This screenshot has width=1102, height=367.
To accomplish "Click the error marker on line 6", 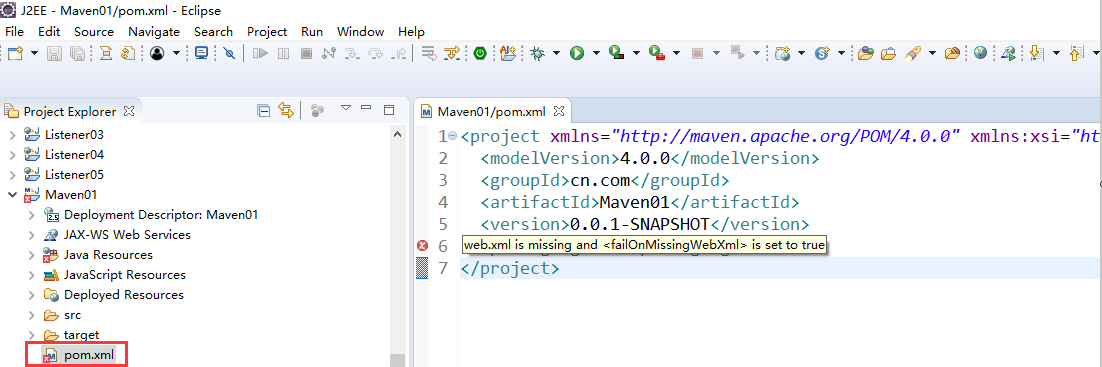I will click(x=422, y=245).
